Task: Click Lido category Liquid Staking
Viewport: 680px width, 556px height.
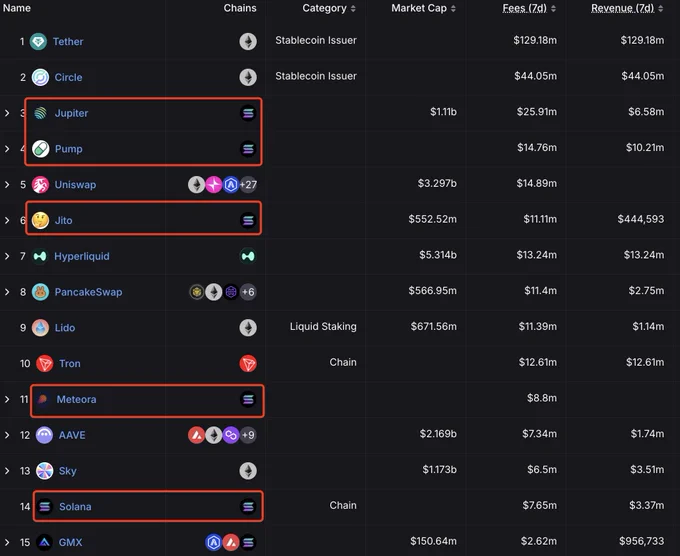Action: pyautogui.click(x=323, y=327)
